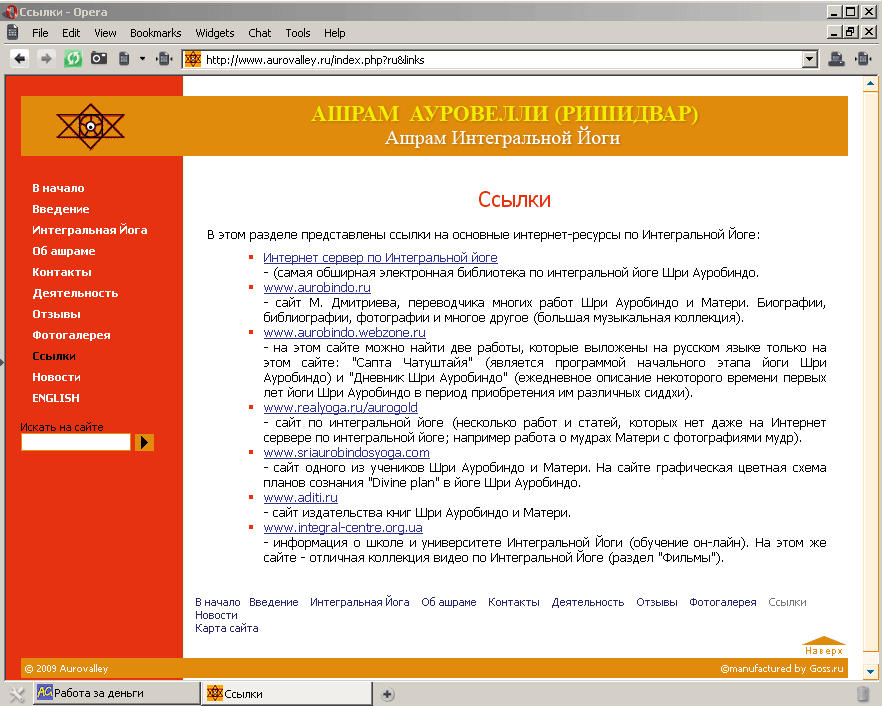Reload the page with green refresh icon
This screenshot has height=706, width=882.
pyautogui.click(x=73, y=59)
